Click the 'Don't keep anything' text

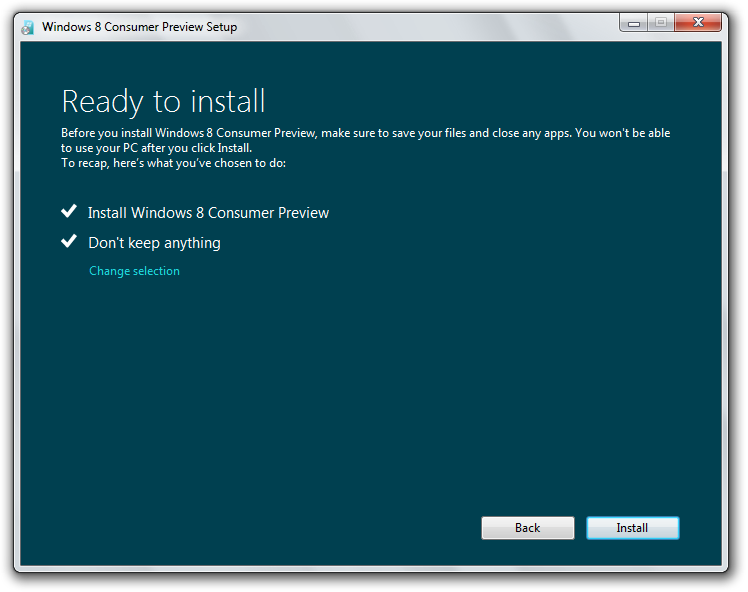point(155,243)
